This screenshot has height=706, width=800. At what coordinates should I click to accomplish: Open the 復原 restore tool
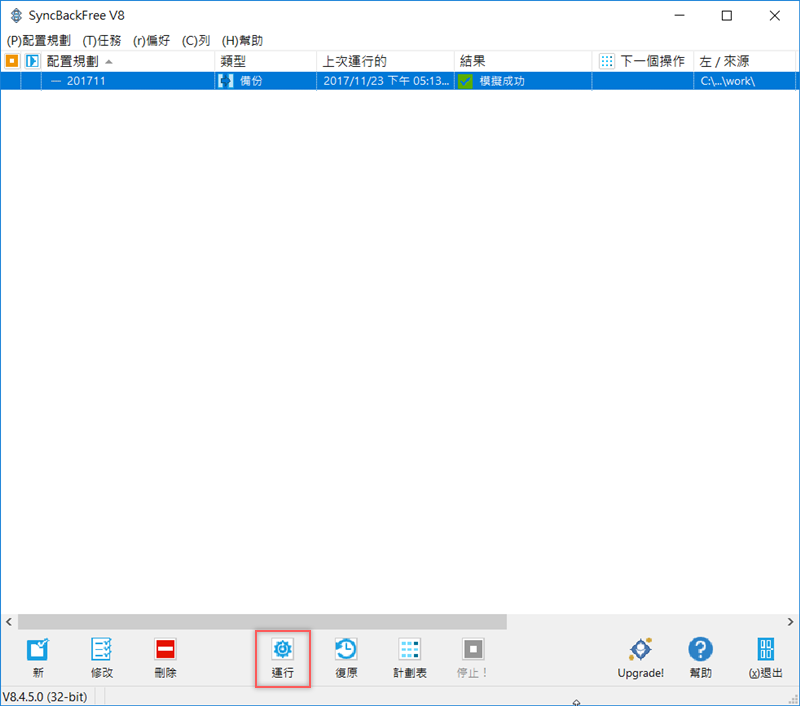point(346,658)
